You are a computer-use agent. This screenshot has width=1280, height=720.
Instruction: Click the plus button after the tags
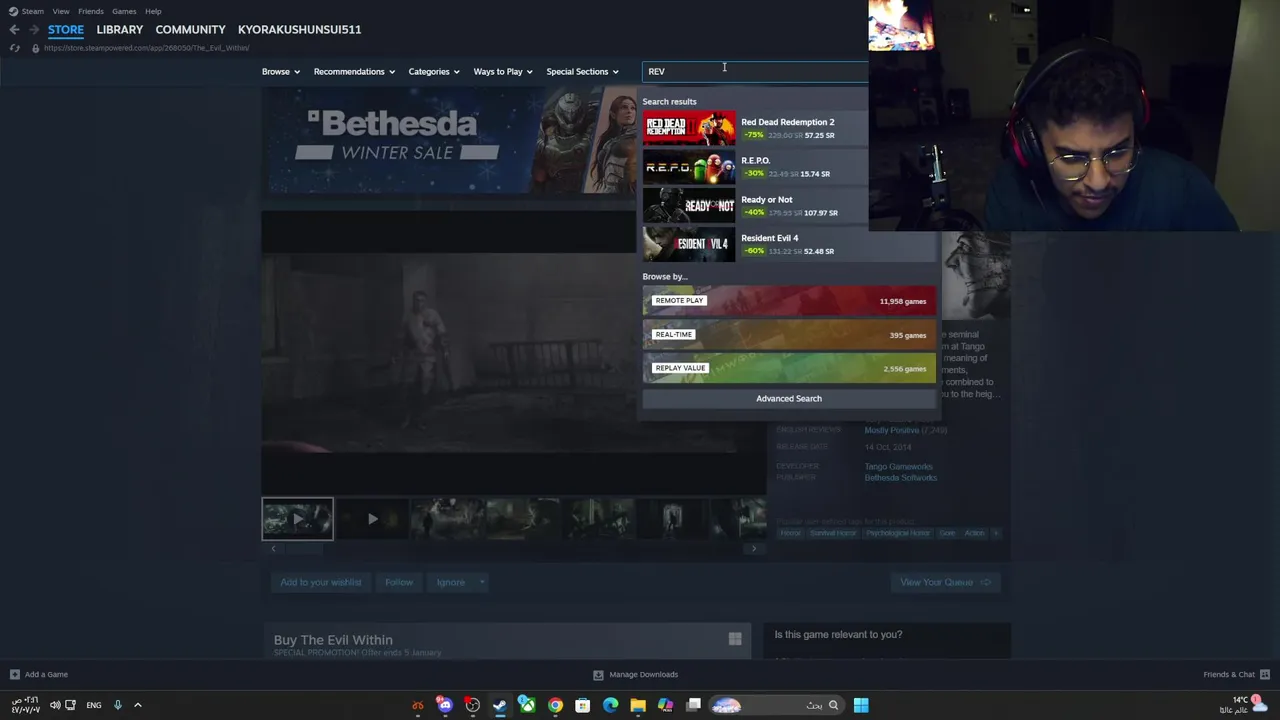[995, 533]
